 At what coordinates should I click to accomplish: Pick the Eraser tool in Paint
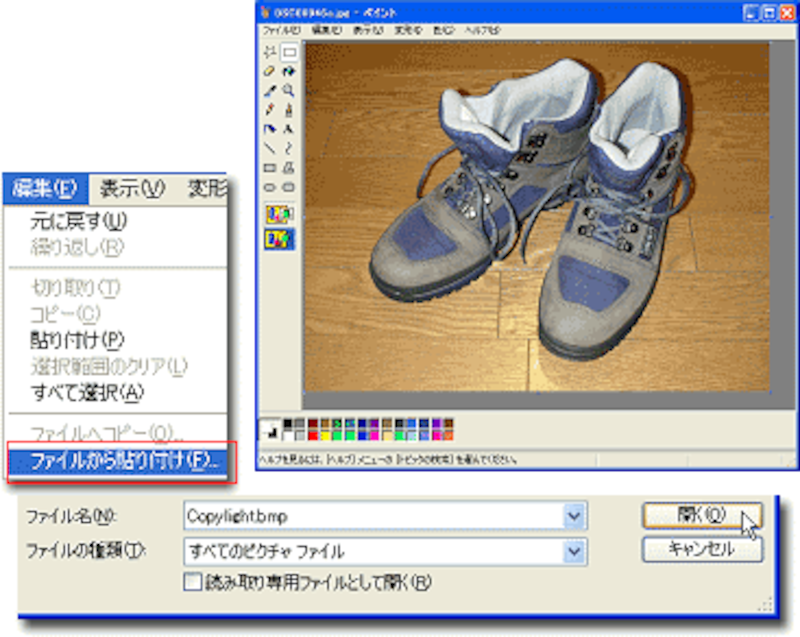pos(270,71)
